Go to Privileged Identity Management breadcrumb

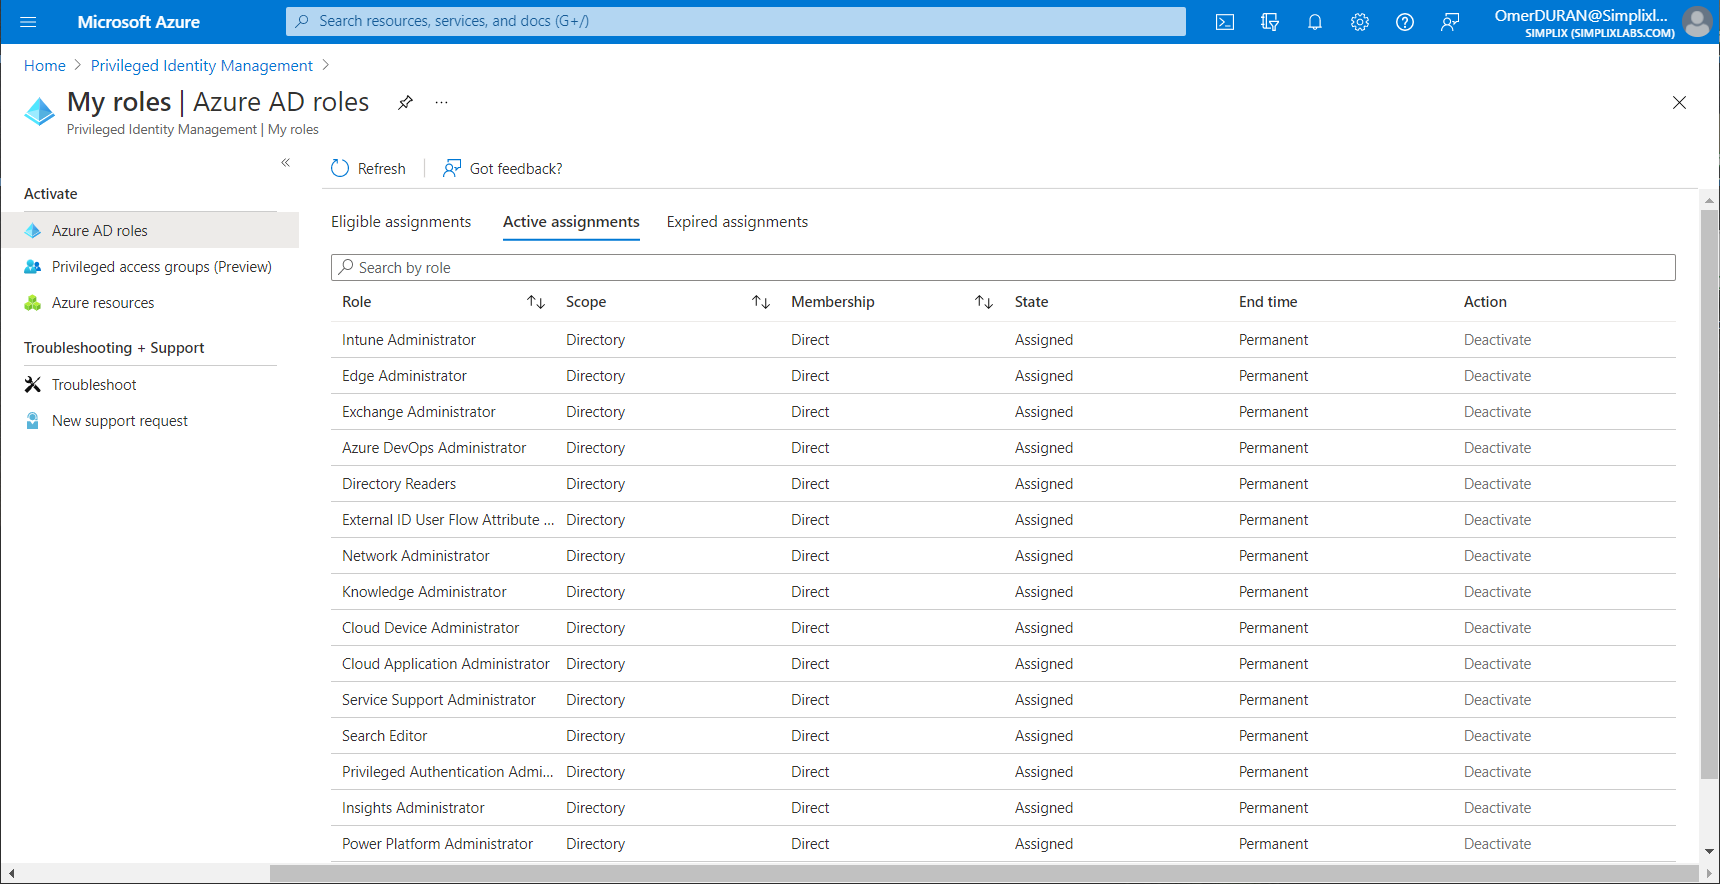(x=202, y=66)
